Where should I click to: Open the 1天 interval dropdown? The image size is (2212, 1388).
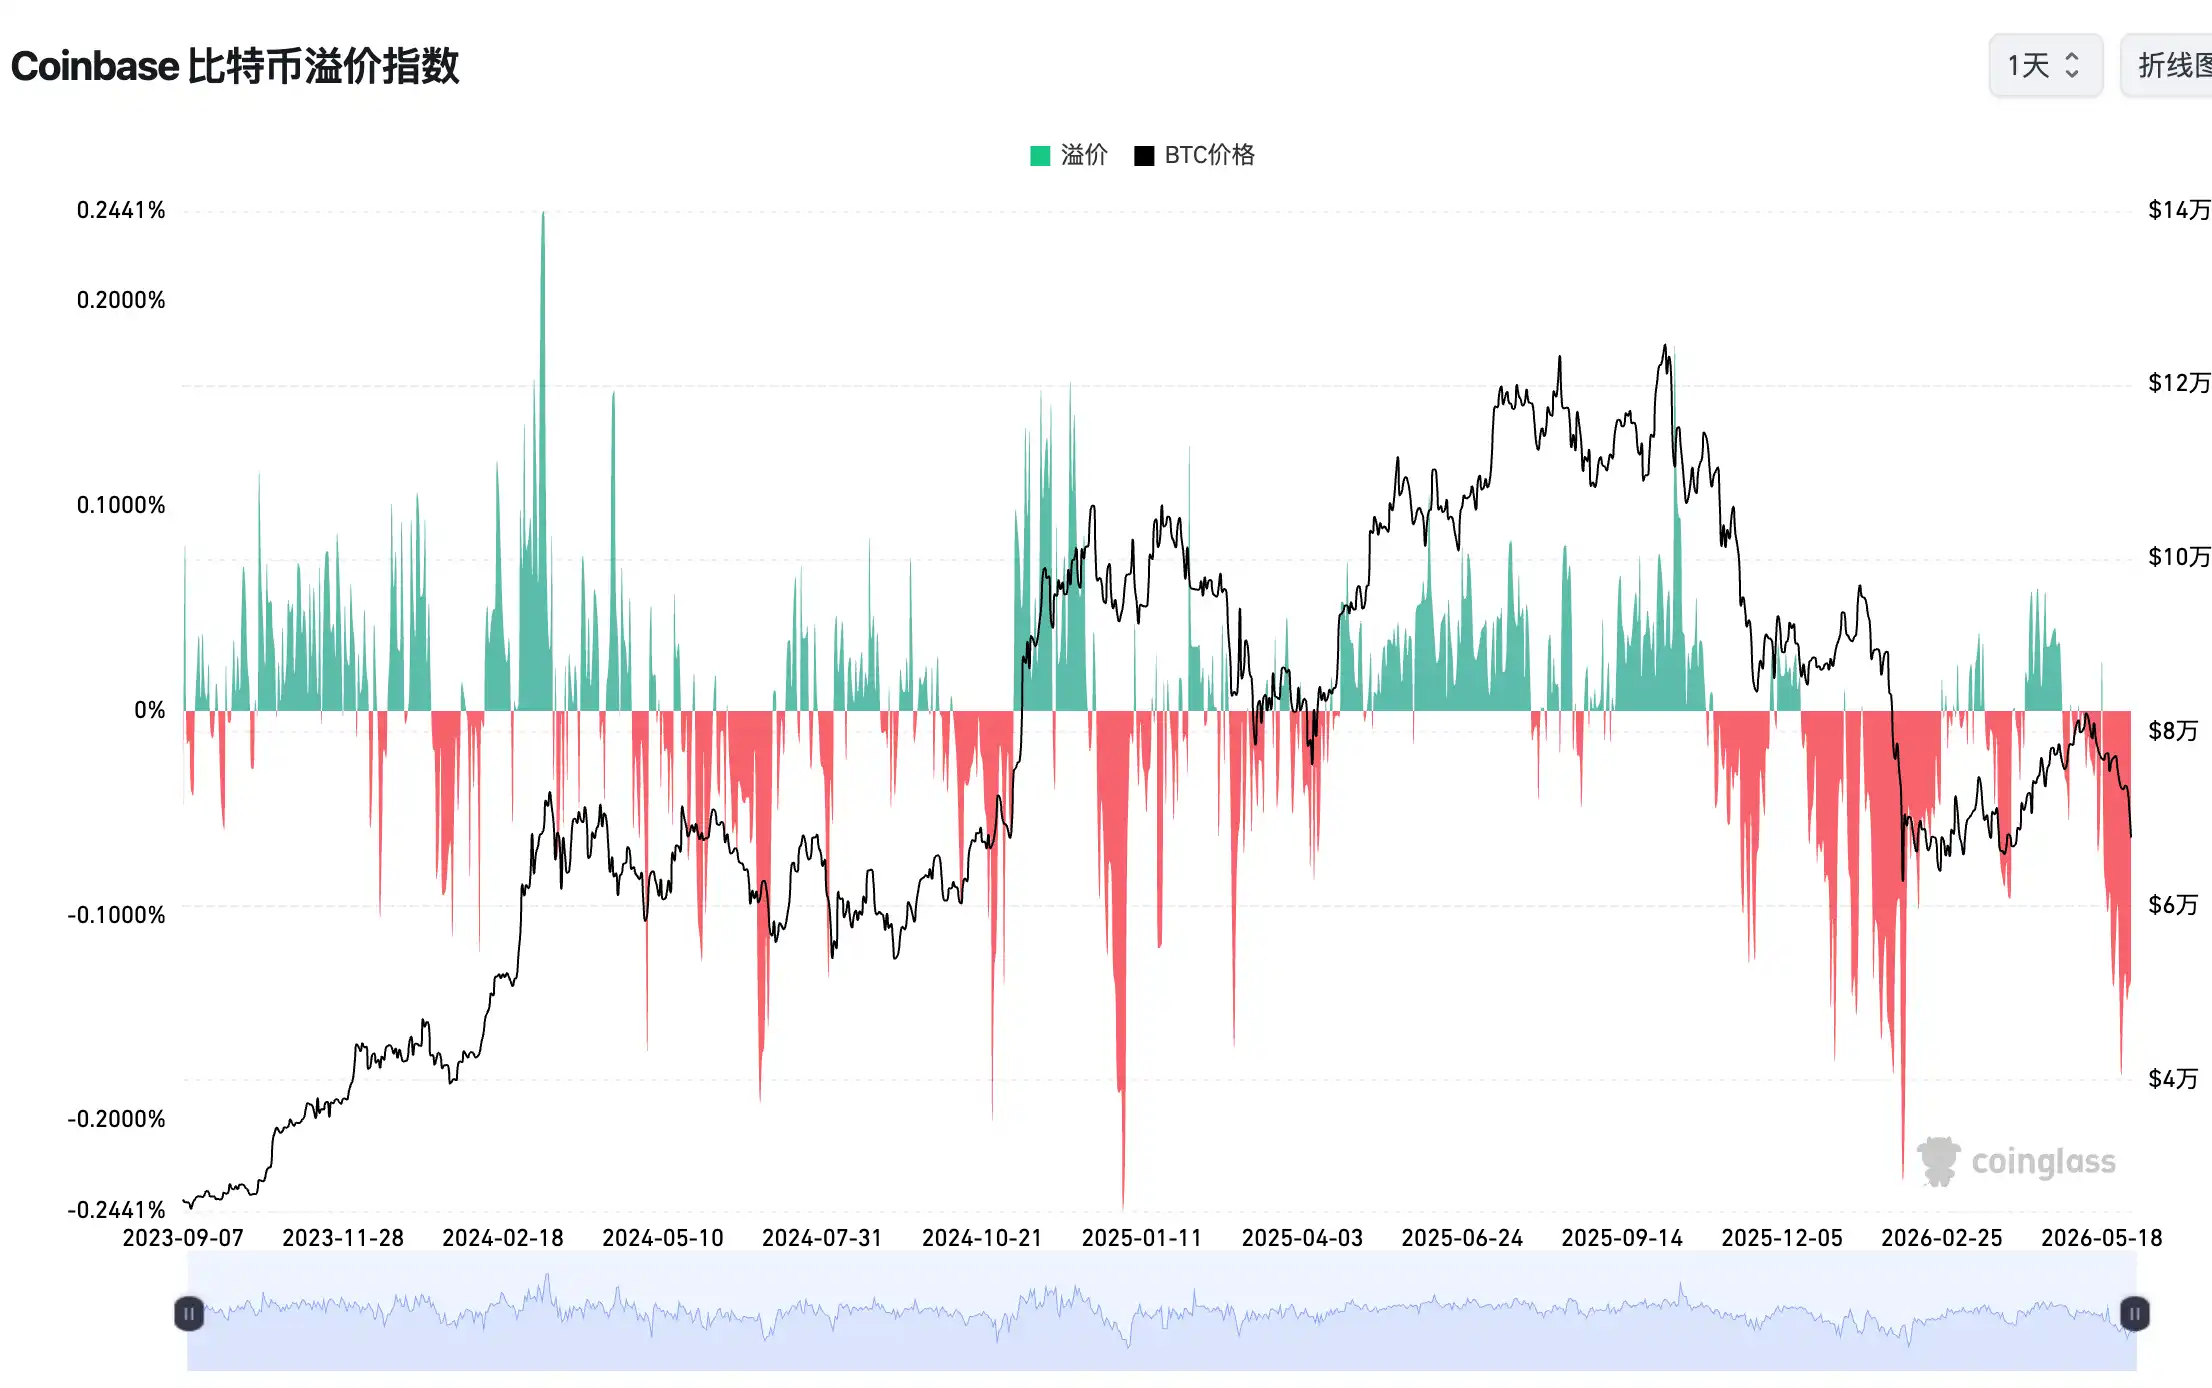pyautogui.click(x=2045, y=66)
